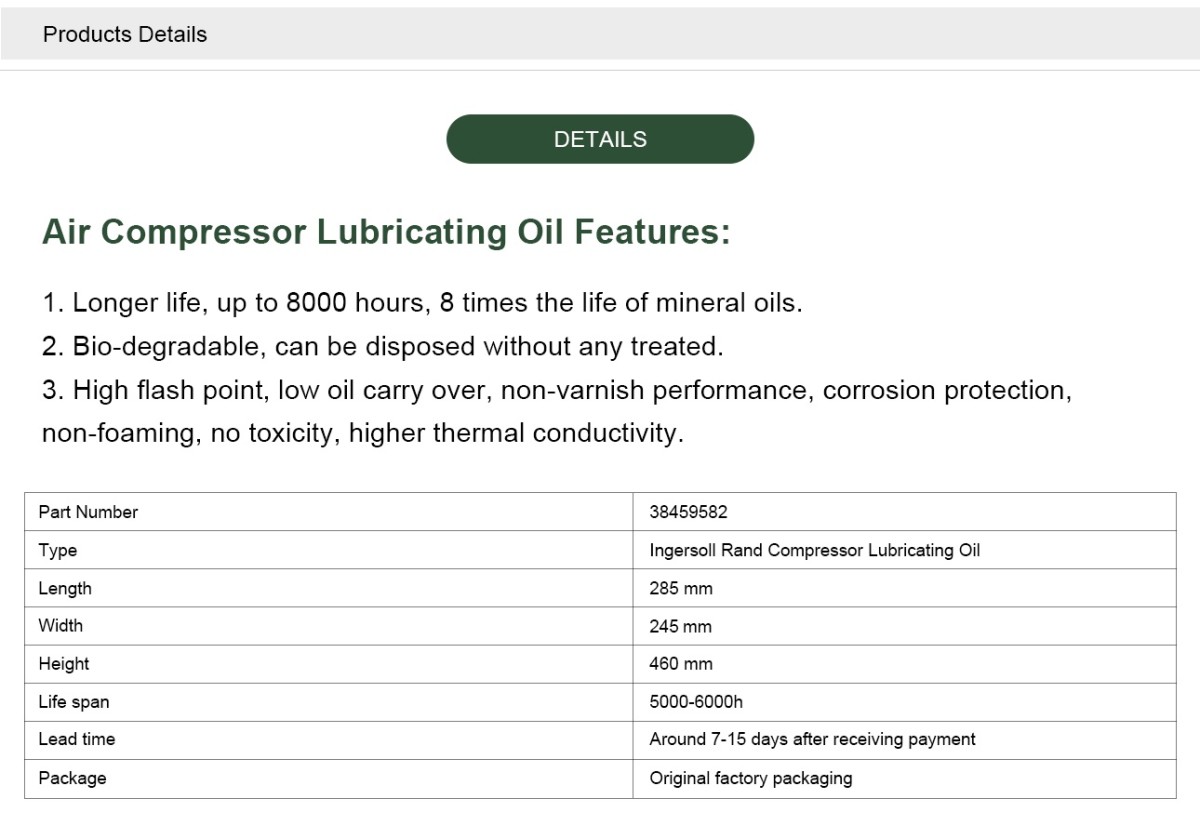1200x839 pixels.
Task: Select the Width label cell
Action: (x=329, y=626)
